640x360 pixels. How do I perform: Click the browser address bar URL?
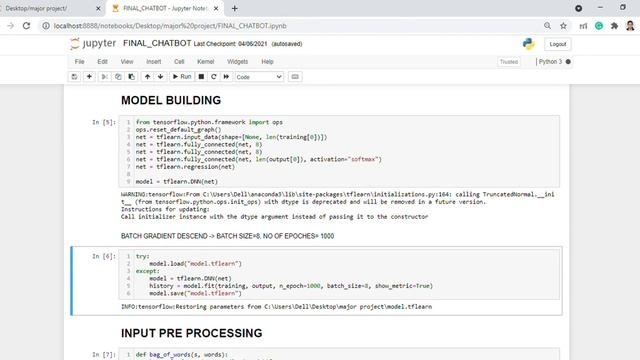pyautogui.click(x=170, y=26)
